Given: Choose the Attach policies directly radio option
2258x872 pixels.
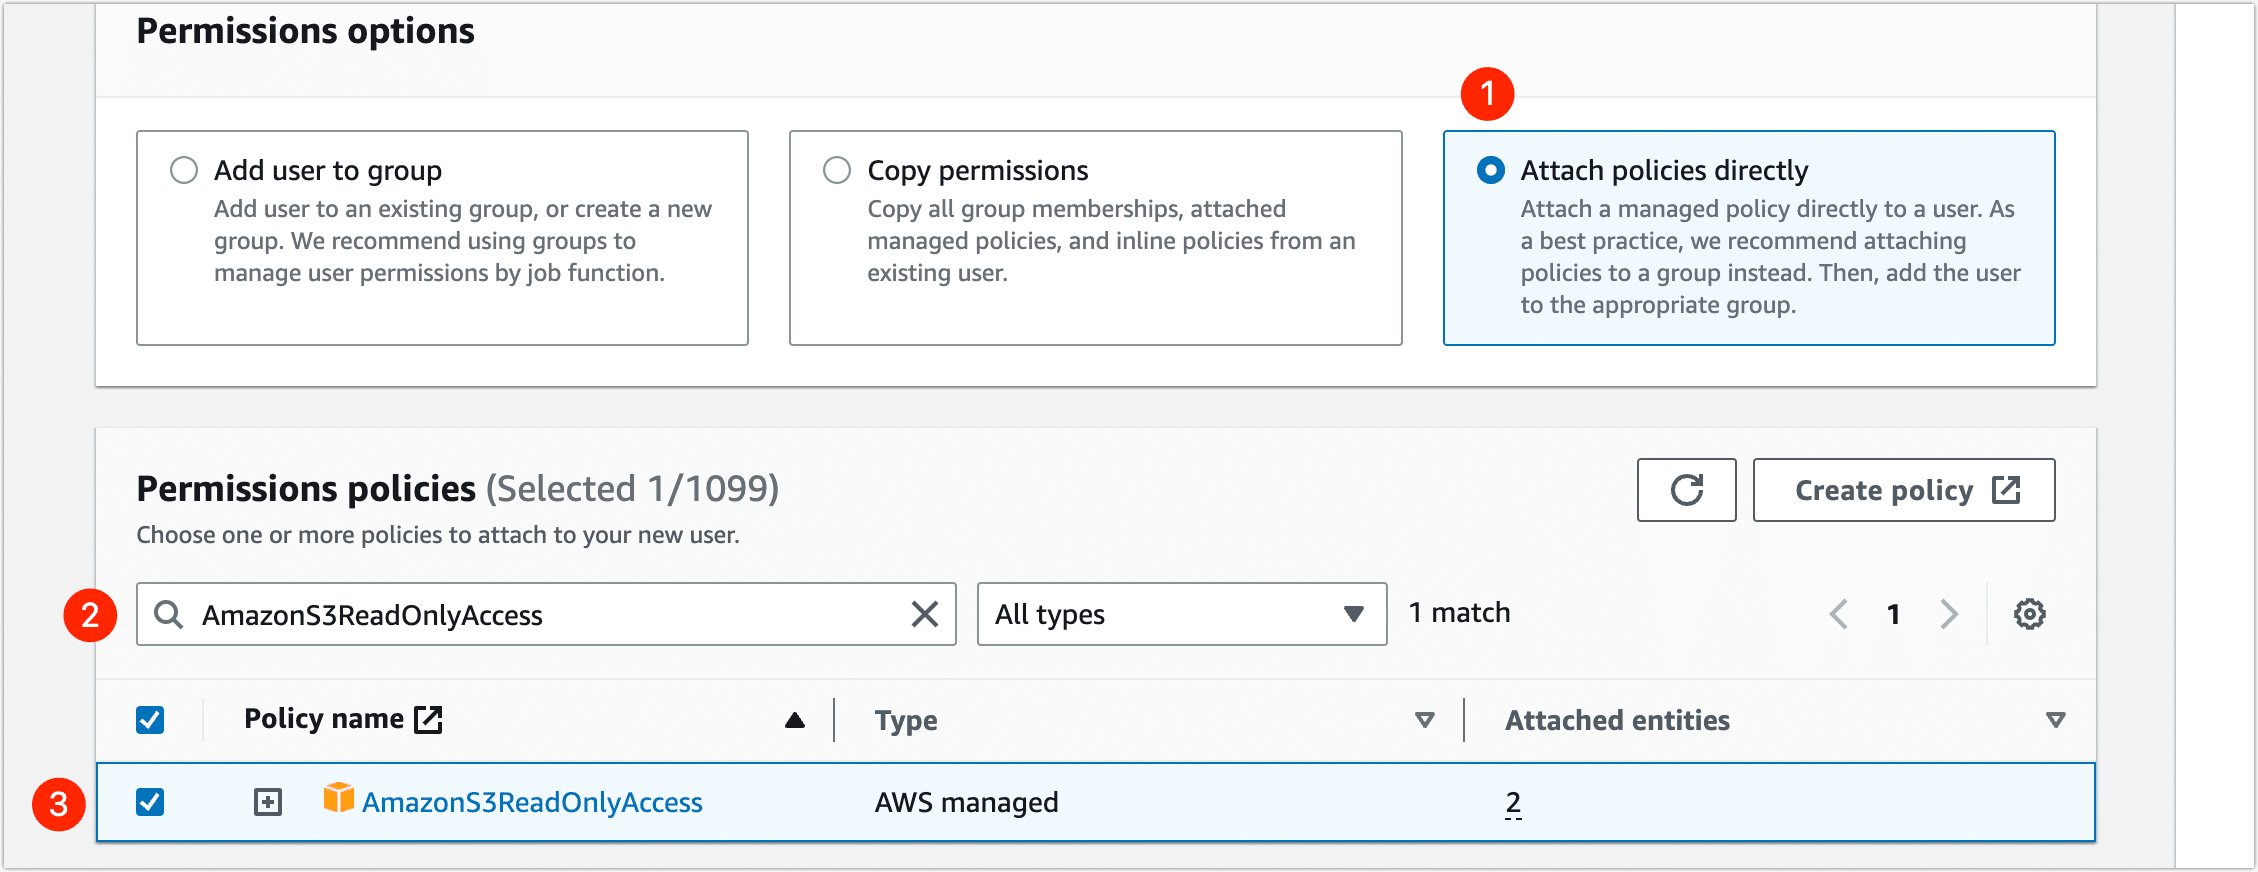Looking at the screenshot, I should pos(1490,170).
